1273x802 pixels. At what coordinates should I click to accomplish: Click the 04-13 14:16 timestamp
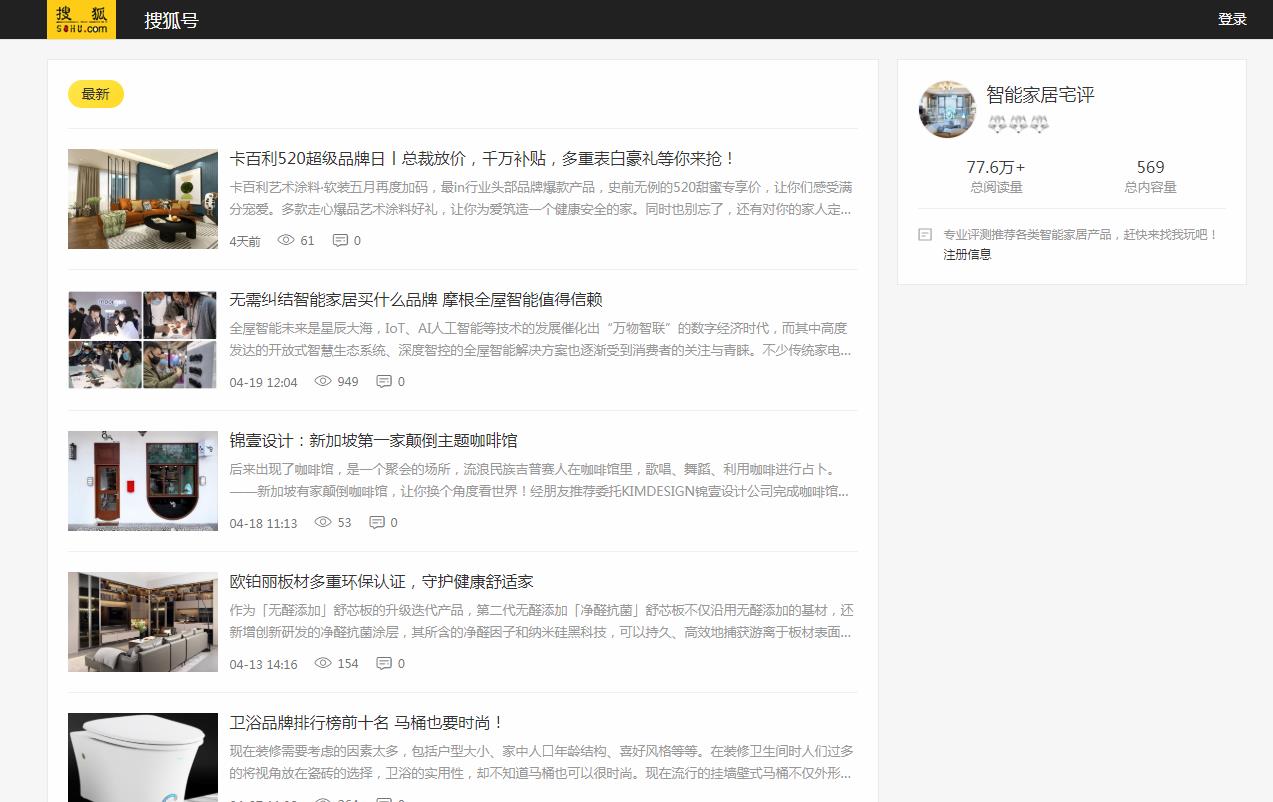point(263,664)
